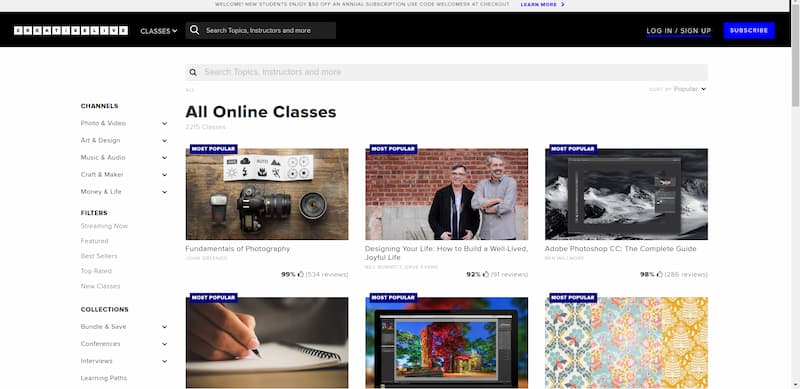Click the Bill Burnett, Dave Evans instructor names
This screenshot has height=389, width=800.
(401, 267)
